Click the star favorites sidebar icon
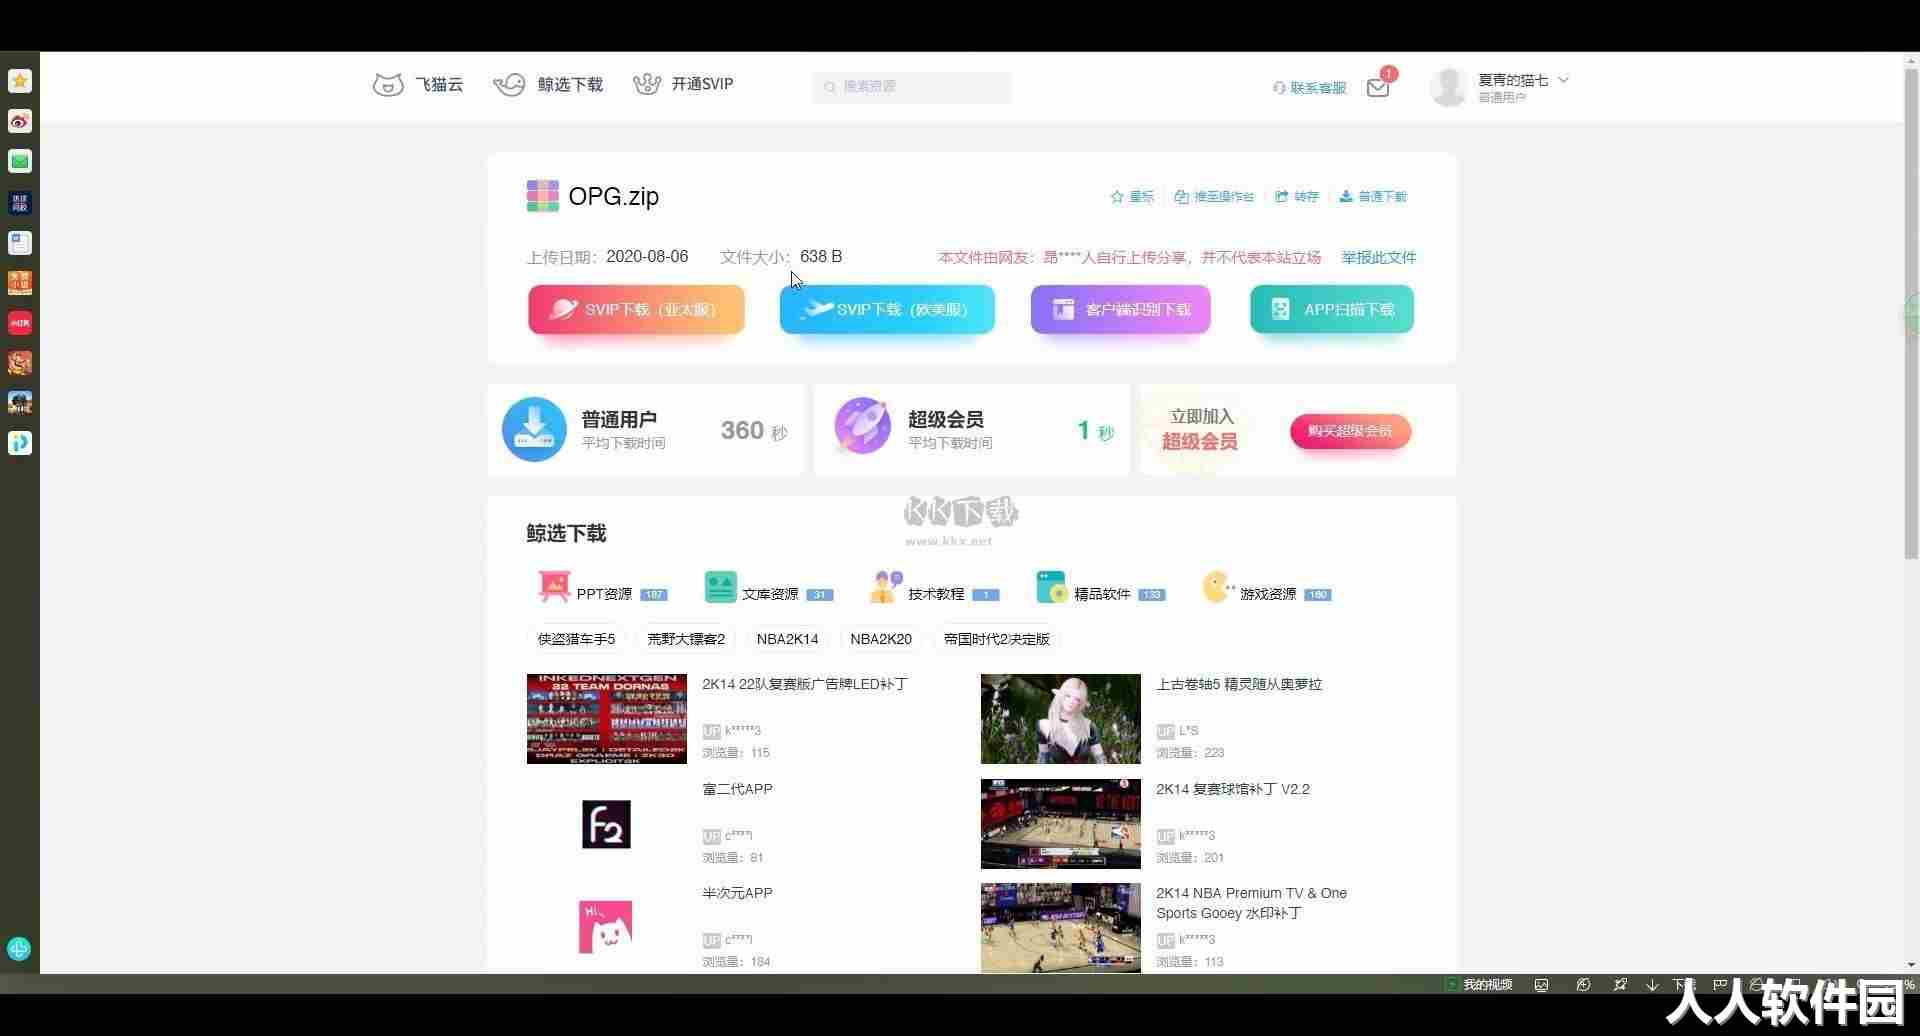1920x1036 pixels. (x=20, y=81)
